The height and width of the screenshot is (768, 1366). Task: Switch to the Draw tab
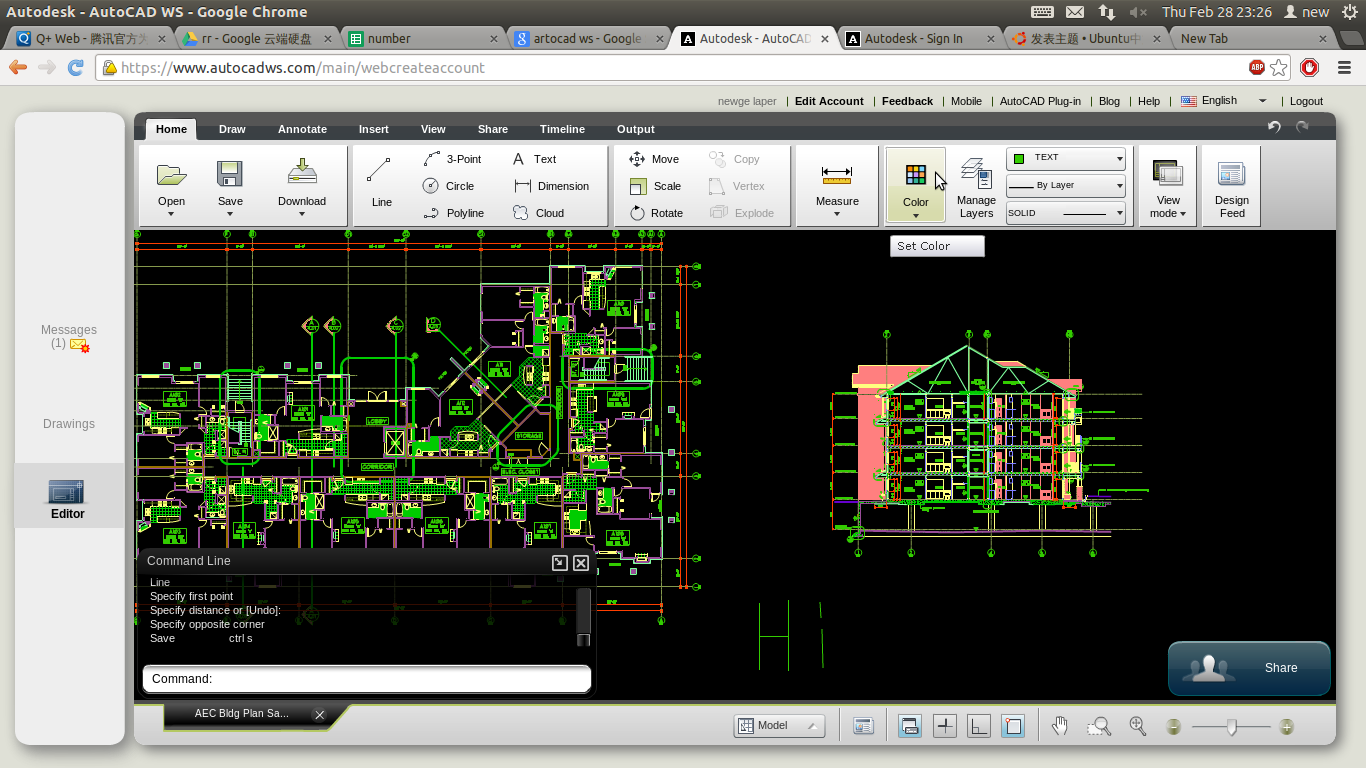click(232, 129)
